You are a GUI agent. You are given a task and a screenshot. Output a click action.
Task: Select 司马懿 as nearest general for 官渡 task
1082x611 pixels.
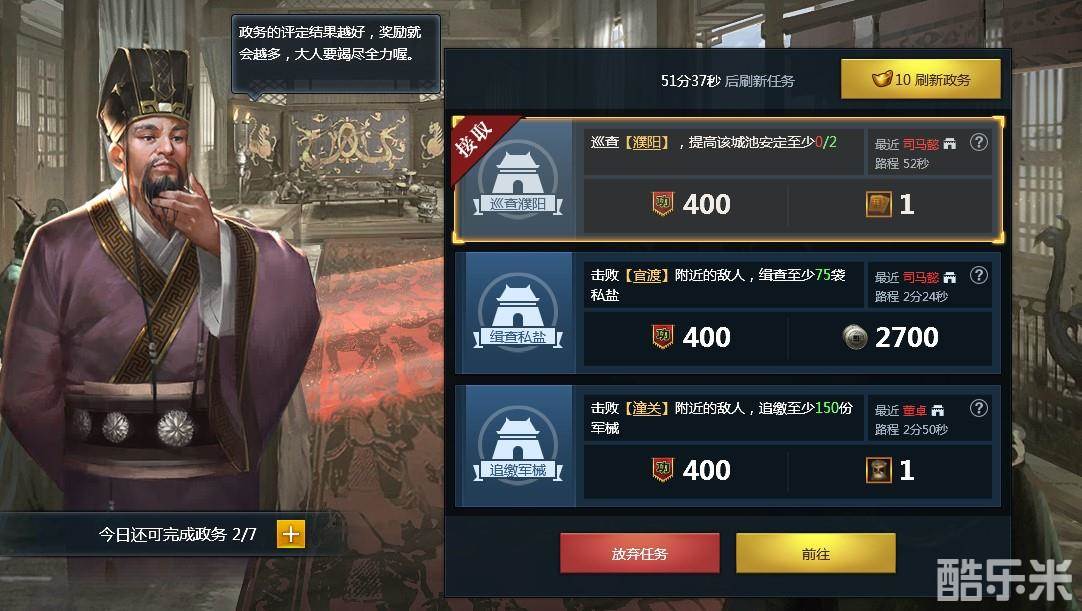tap(921, 278)
